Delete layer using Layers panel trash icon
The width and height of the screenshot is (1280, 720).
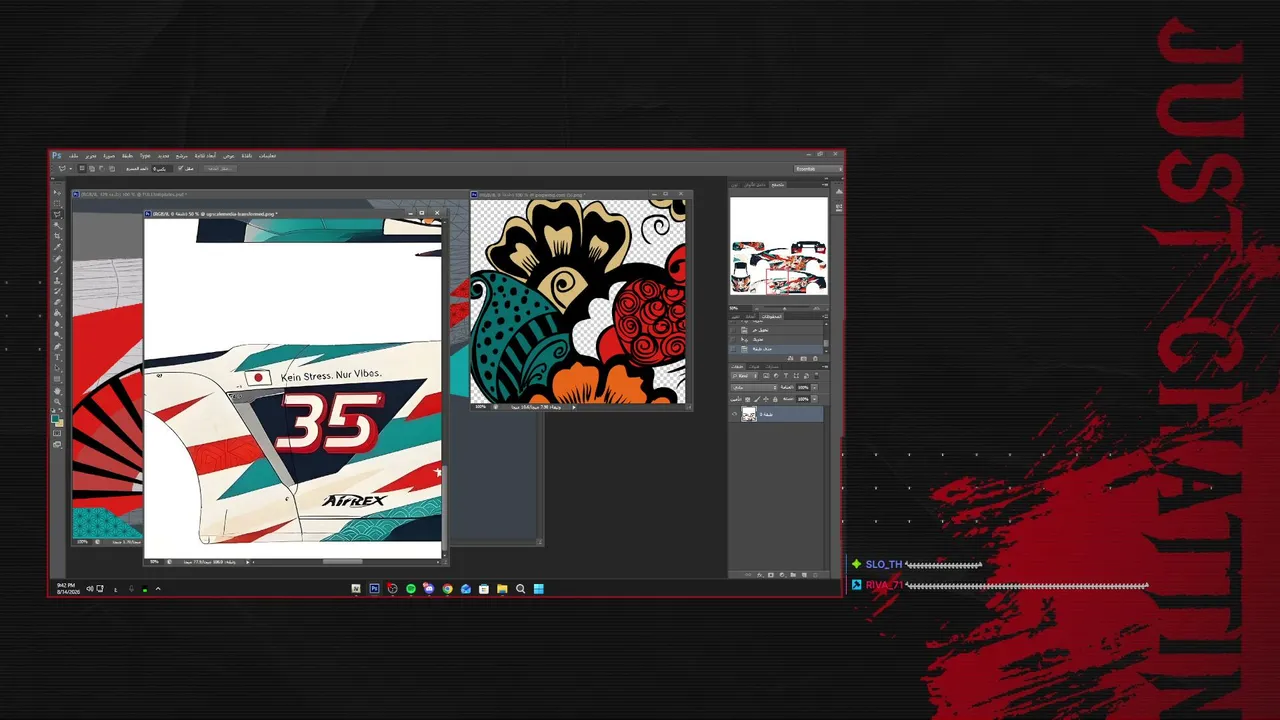coord(815,575)
